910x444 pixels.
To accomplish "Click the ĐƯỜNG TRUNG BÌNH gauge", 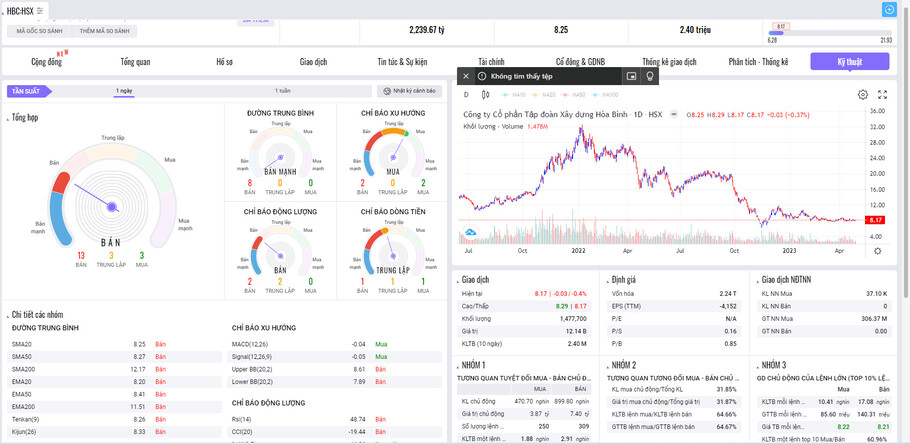I will point(280,152).
